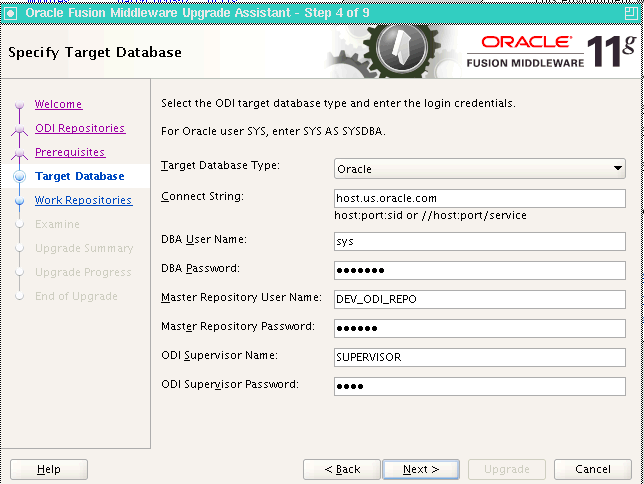Click the Connect String input field
644x484 pixels.
(480, 198)
